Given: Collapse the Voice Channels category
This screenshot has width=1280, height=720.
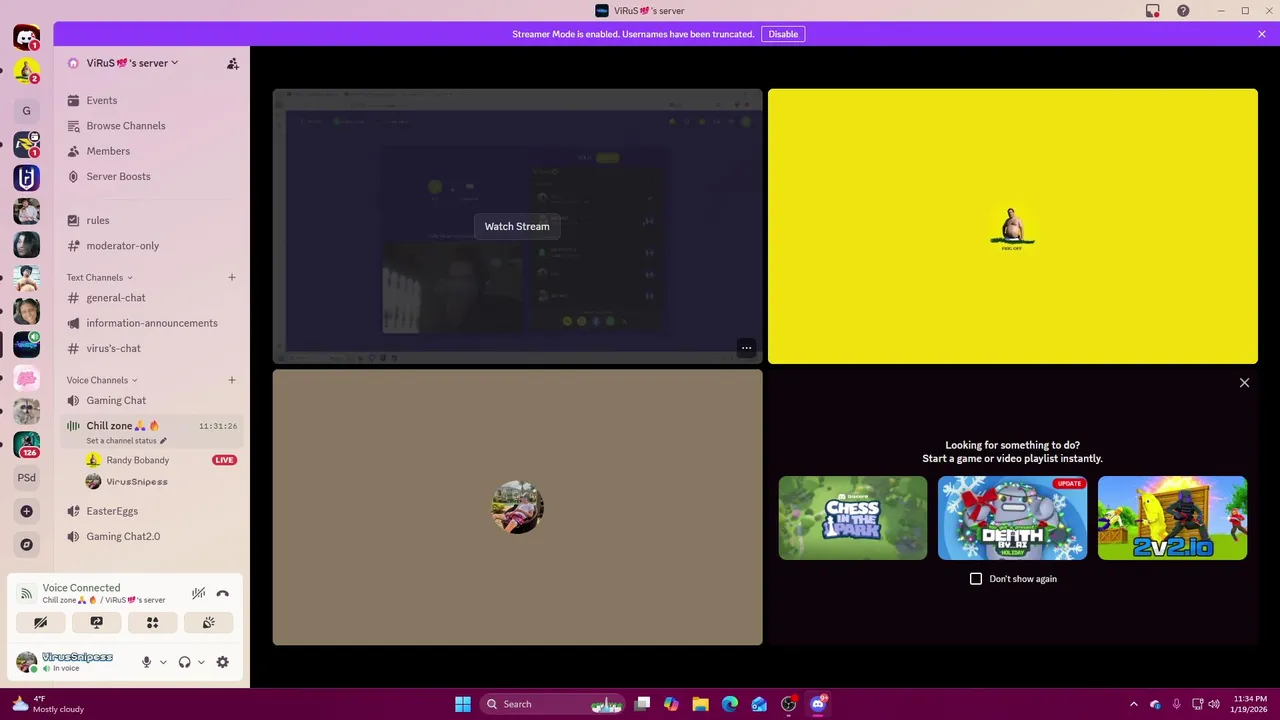Looking at the screenshot, I should tap(102, 380).
